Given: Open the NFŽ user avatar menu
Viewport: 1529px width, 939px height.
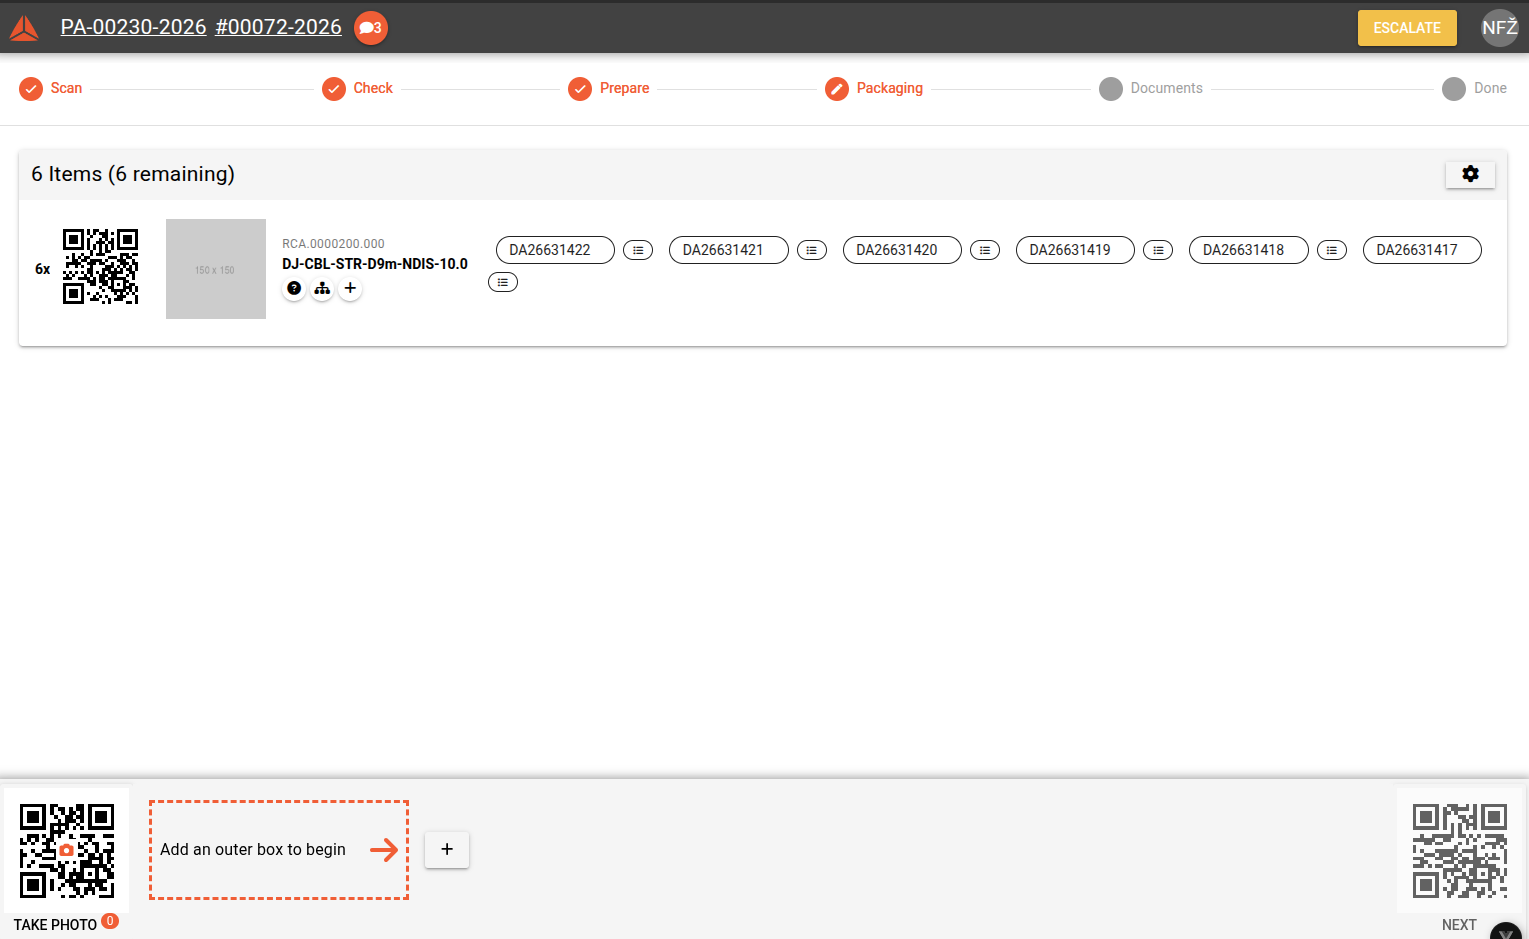Looking at the screenshot, I should click(x=1499, y=28).
